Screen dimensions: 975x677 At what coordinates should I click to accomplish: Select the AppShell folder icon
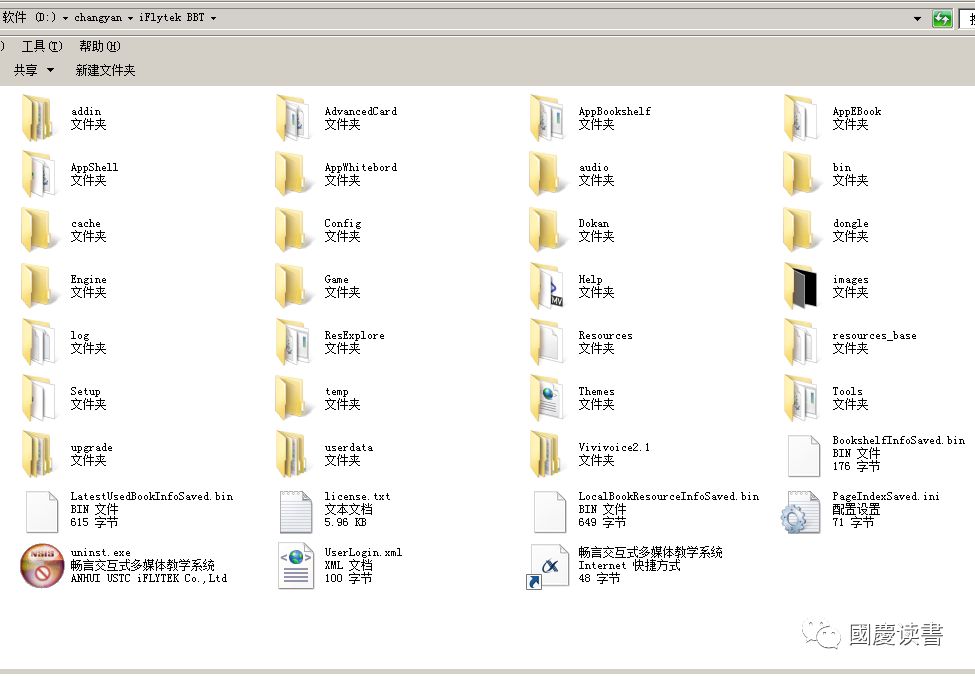tap(39, 173)
